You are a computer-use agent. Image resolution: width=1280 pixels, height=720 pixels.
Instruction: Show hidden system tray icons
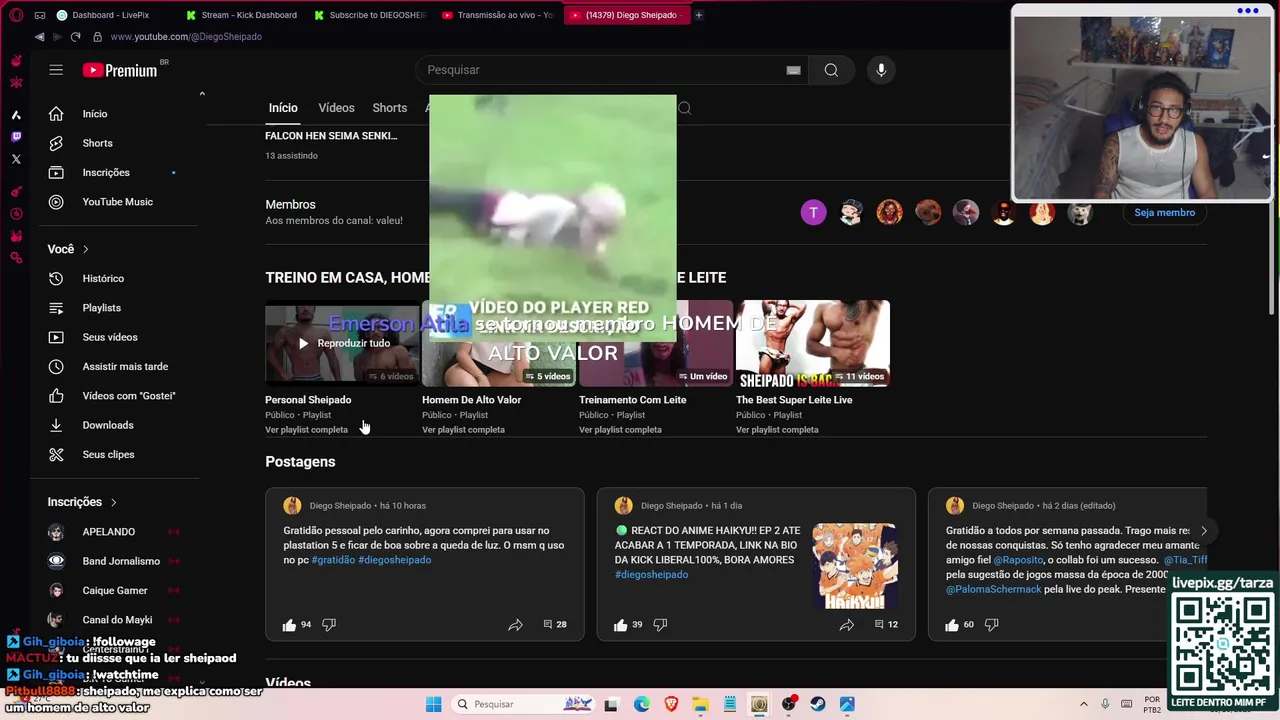tap(1086, 704)
